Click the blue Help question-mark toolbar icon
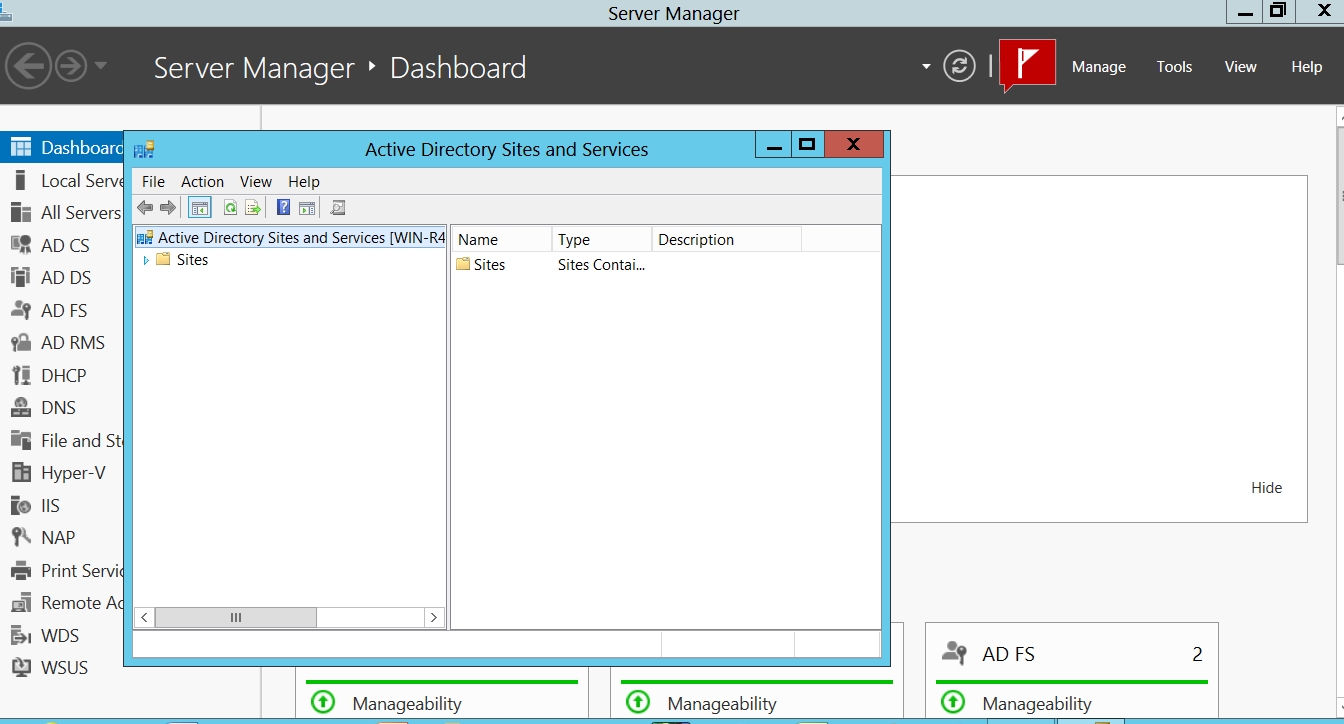 click(x=284, y=208)
